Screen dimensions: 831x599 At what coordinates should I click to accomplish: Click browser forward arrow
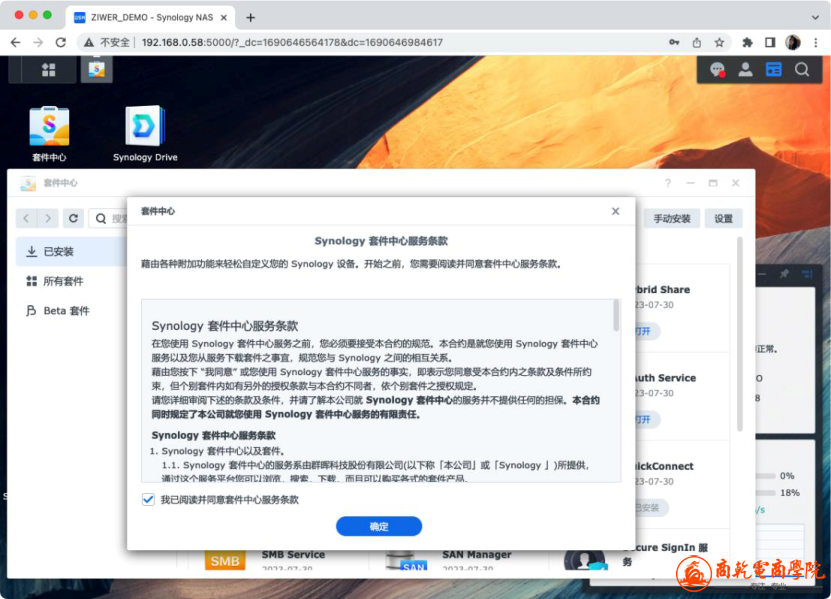click(x=38, y=42)
